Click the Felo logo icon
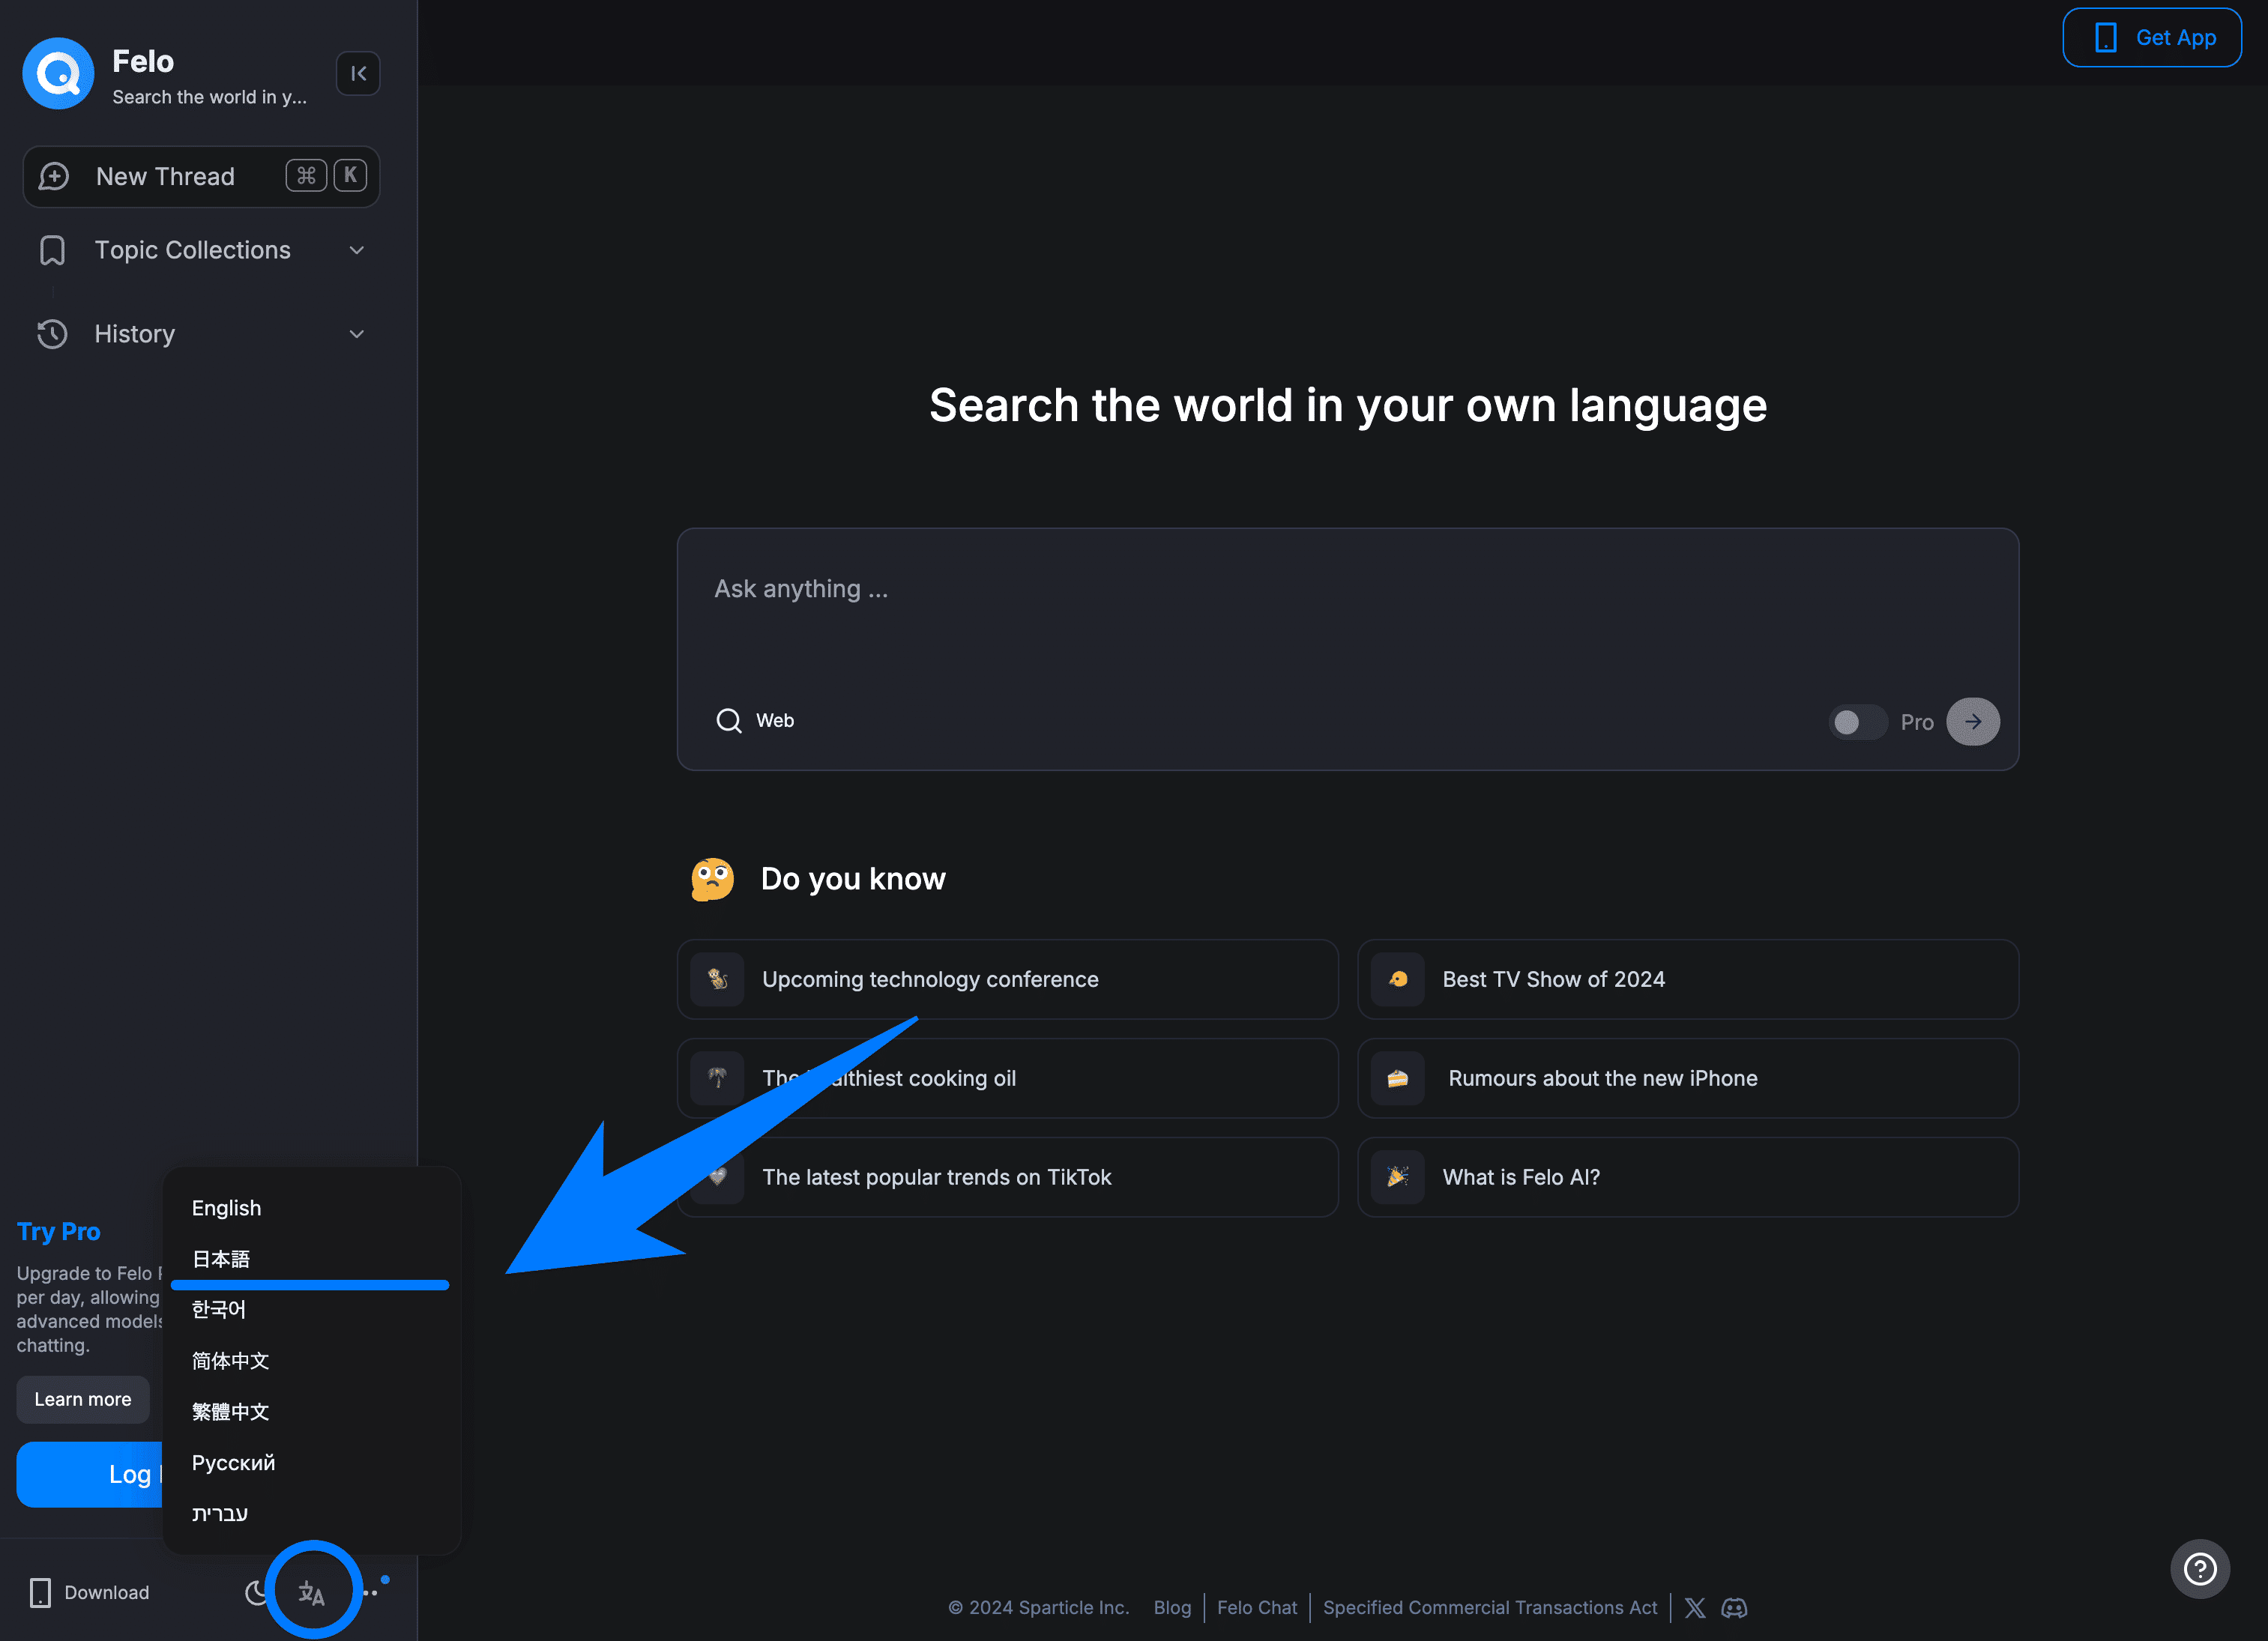Viewport: 2268px width, 1641px height. [x=58, y=74]
